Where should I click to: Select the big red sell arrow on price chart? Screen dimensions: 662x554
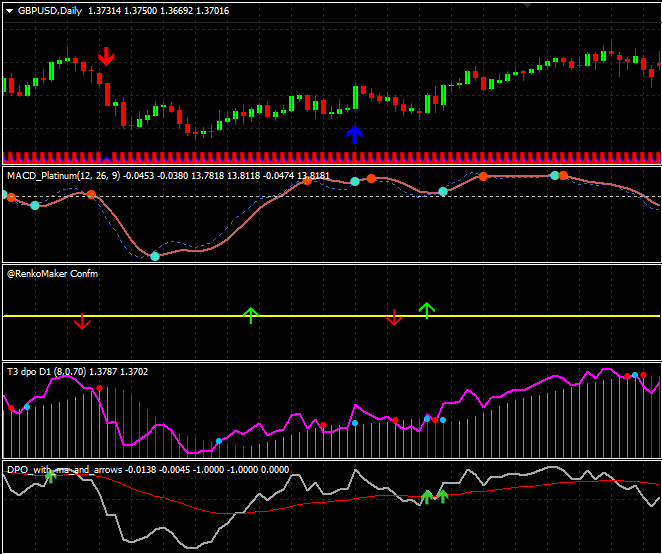pyautogui.click(x=106, y=57)
